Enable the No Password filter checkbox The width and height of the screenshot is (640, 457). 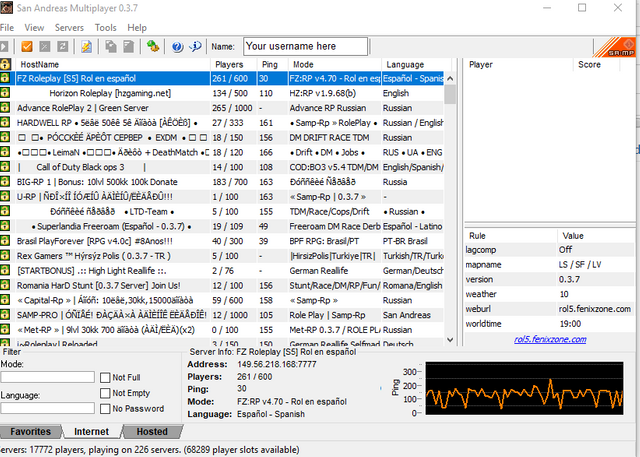coord(105,408)
